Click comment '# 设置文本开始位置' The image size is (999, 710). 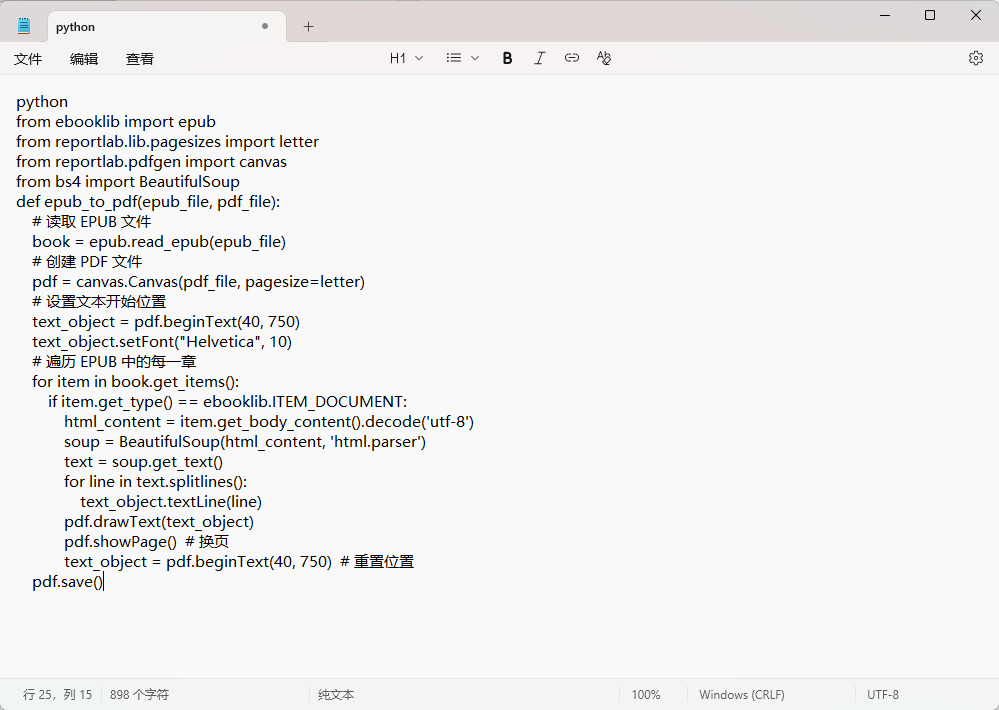tap(99, 301)
